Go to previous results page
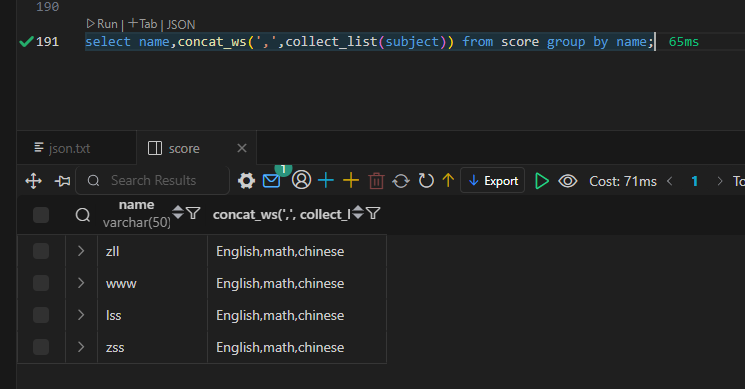This screenshot has width=745, height=389. [669, 181]
